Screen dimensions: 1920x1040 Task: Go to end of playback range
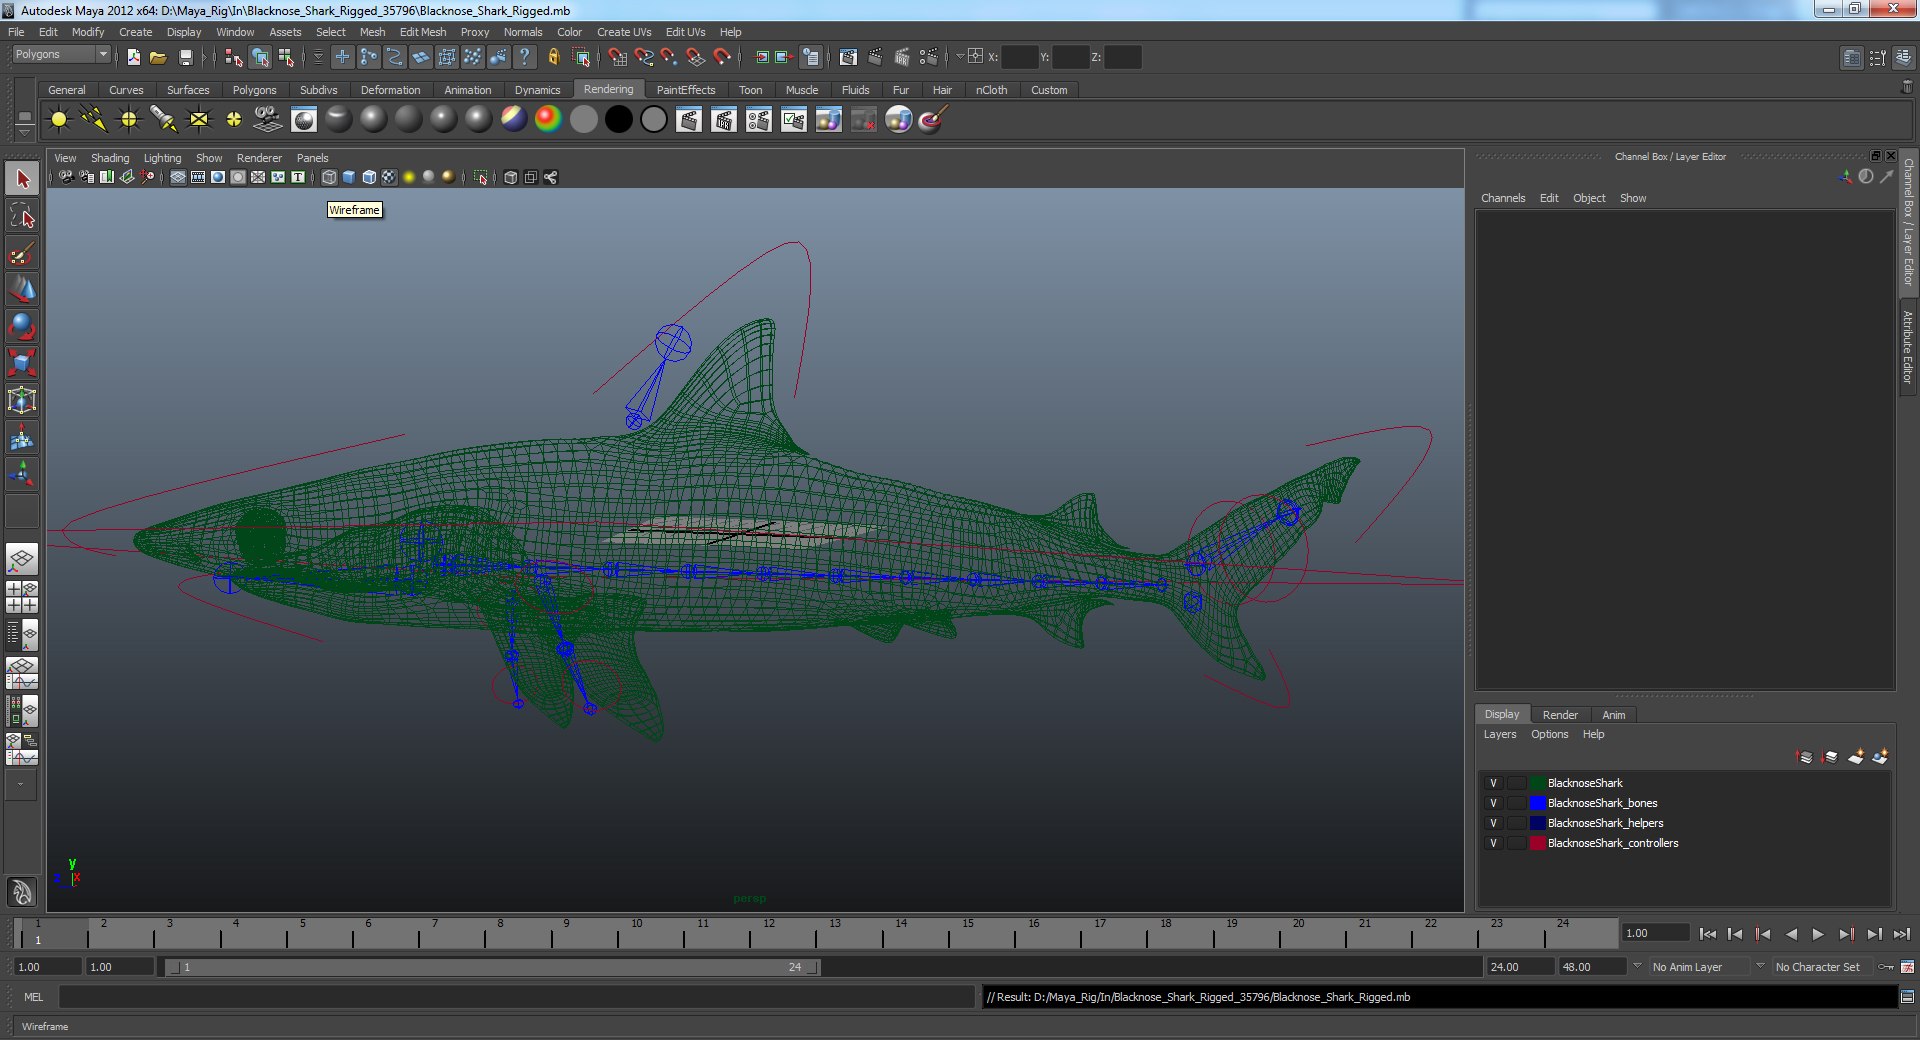click(1901, 934)
